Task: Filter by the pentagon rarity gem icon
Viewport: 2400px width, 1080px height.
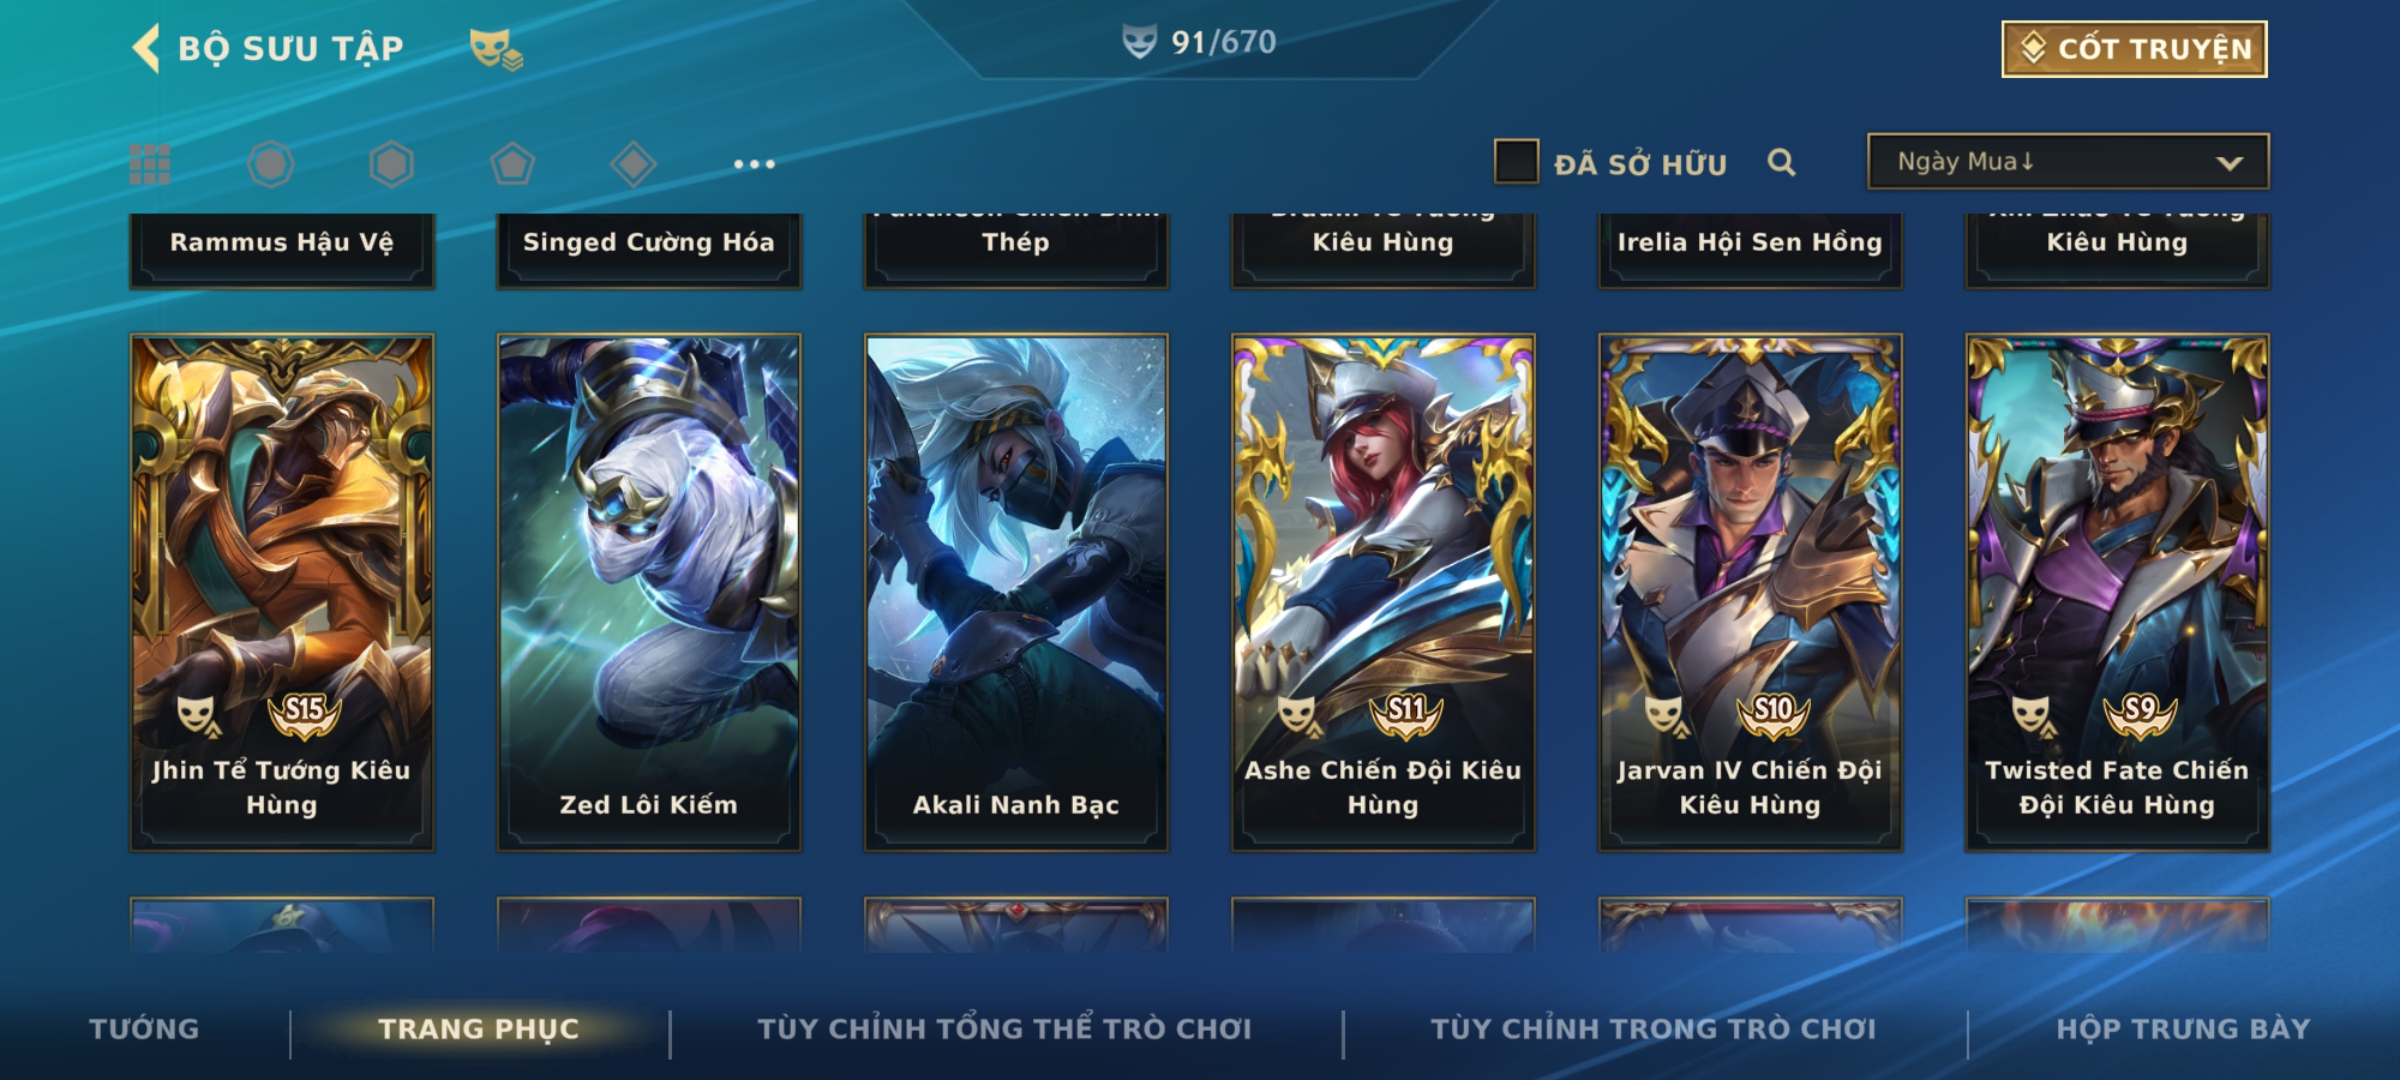Action: pyautogui.click(x=512, y=164)
